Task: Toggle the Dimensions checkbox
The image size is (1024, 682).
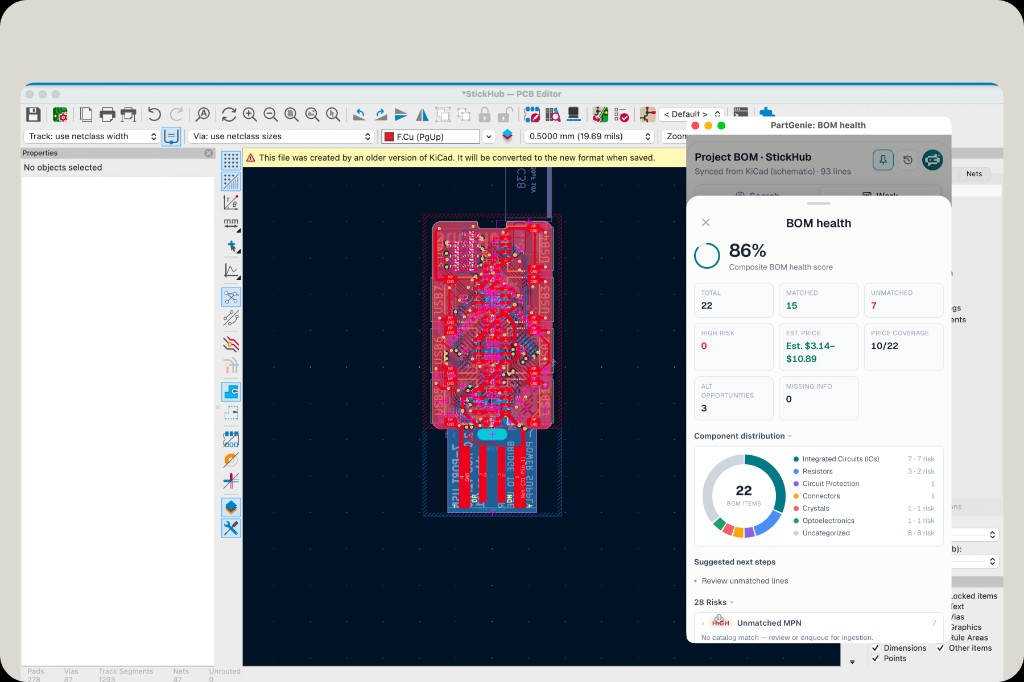Action: coord(876,648)
